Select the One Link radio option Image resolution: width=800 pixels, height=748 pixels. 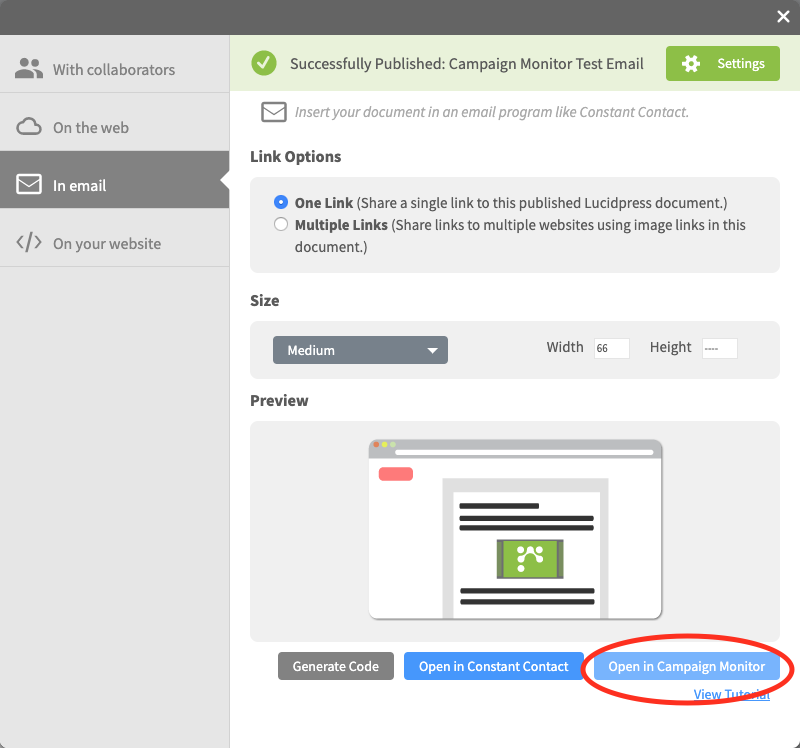pyautogui.click(x=281, y=202)
